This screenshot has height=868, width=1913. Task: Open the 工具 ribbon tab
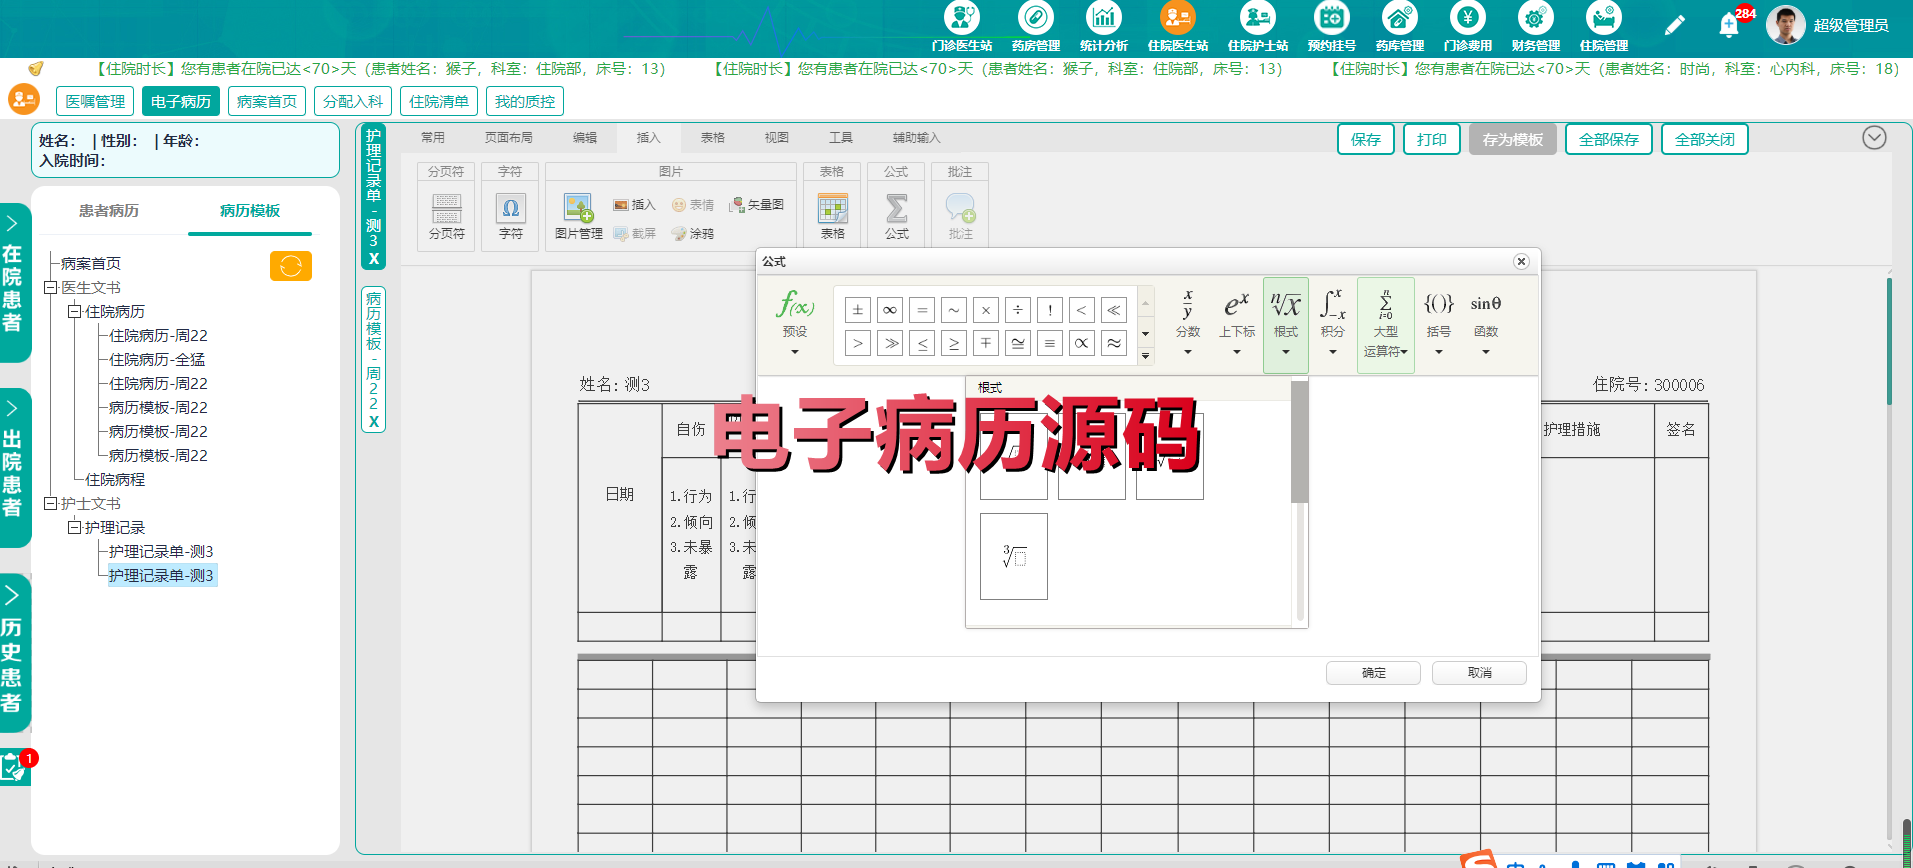tap(841, 138)
